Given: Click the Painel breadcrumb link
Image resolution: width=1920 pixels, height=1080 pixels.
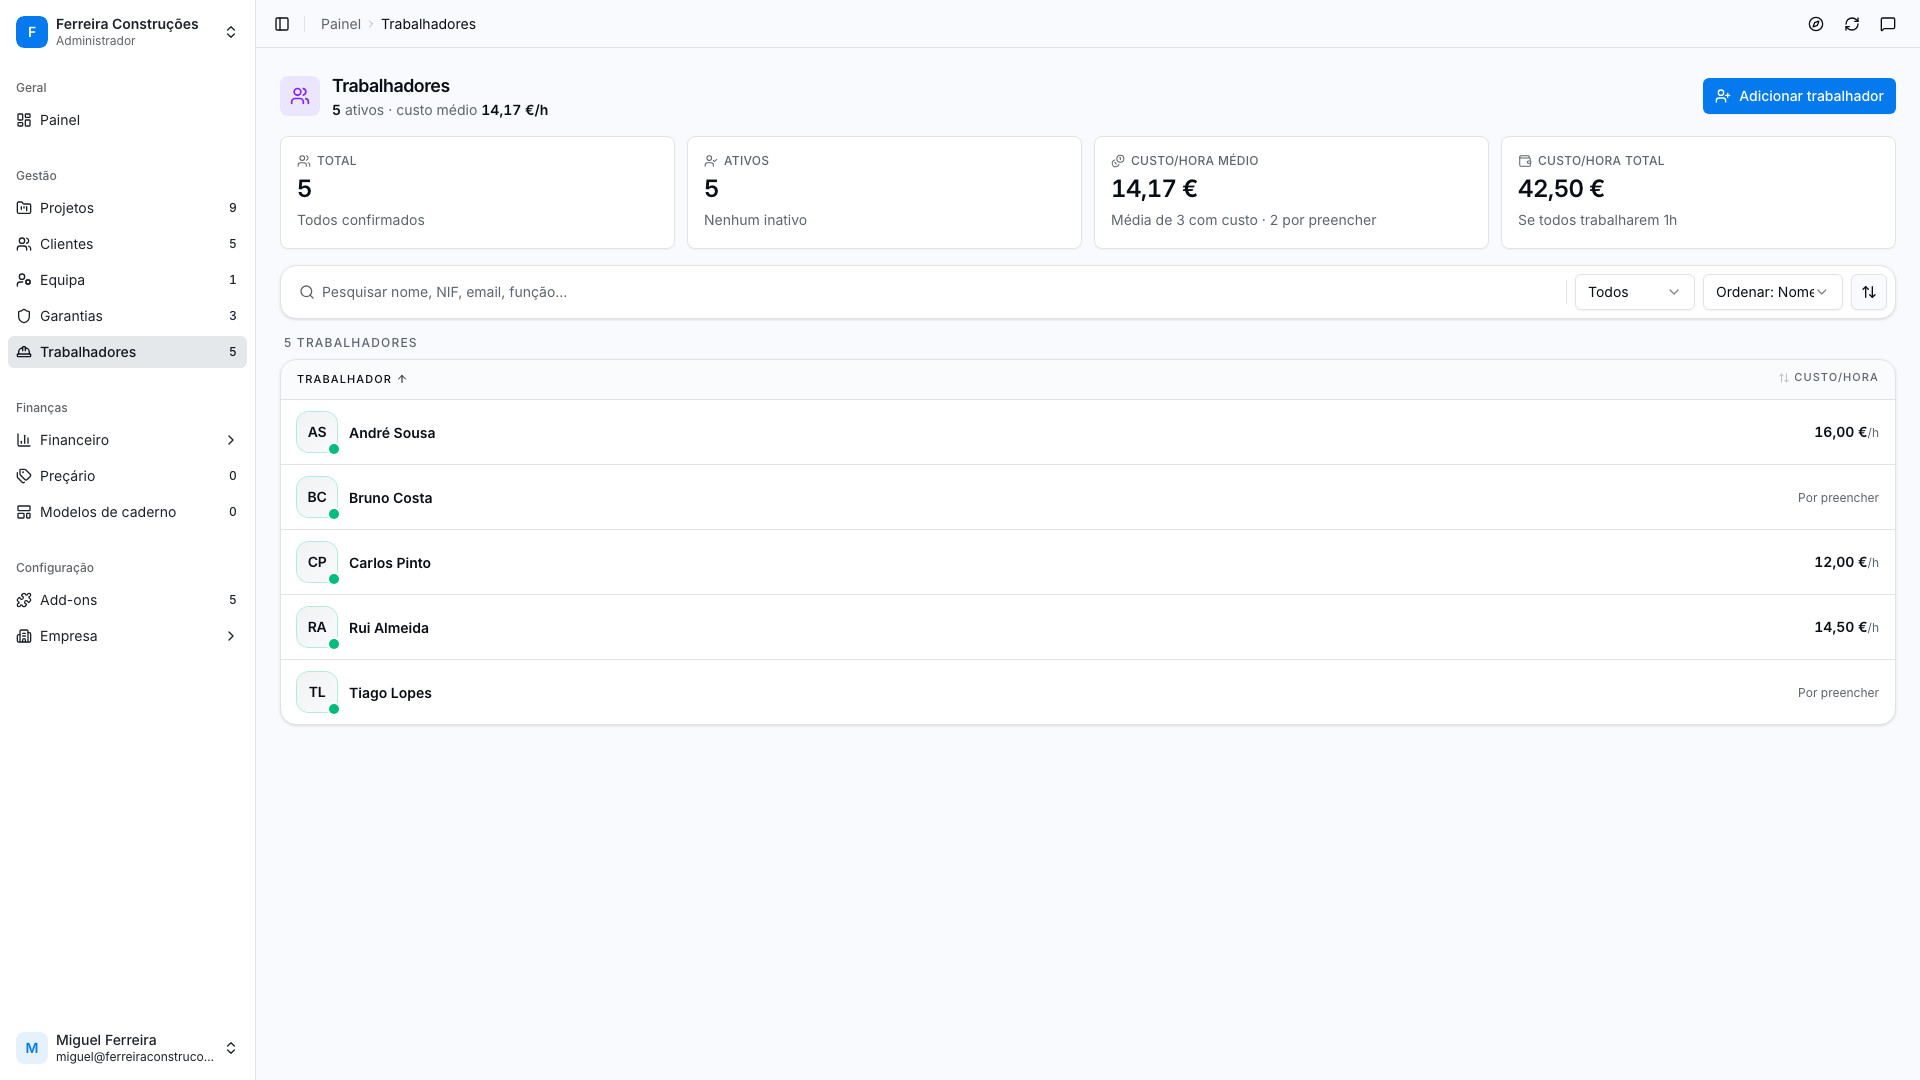Looking at the screenshot, I should (340, 24).
